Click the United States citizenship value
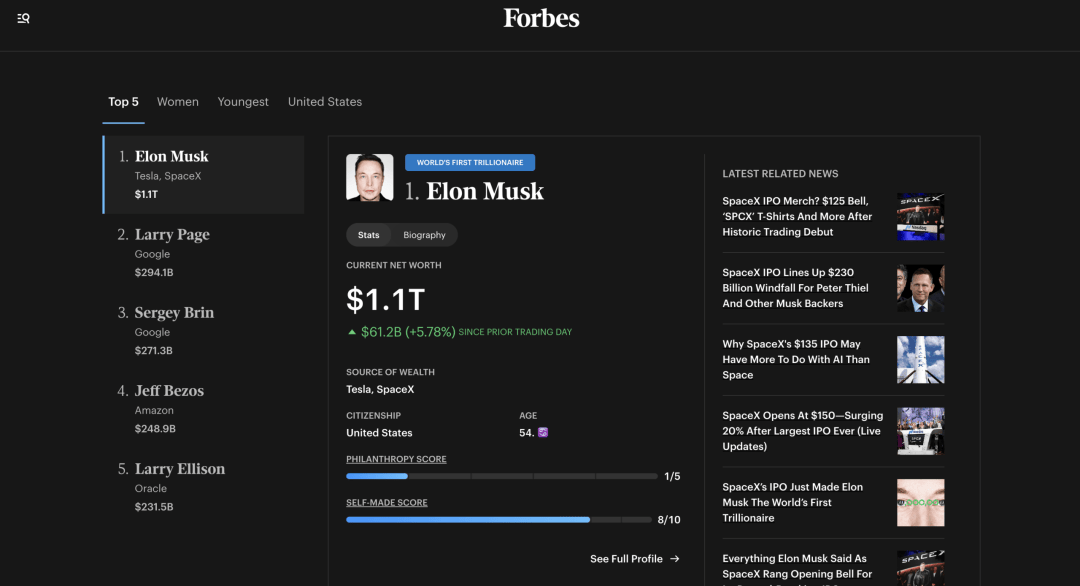1080x586 pixels. pyautogui.click(x=379, y=433)
